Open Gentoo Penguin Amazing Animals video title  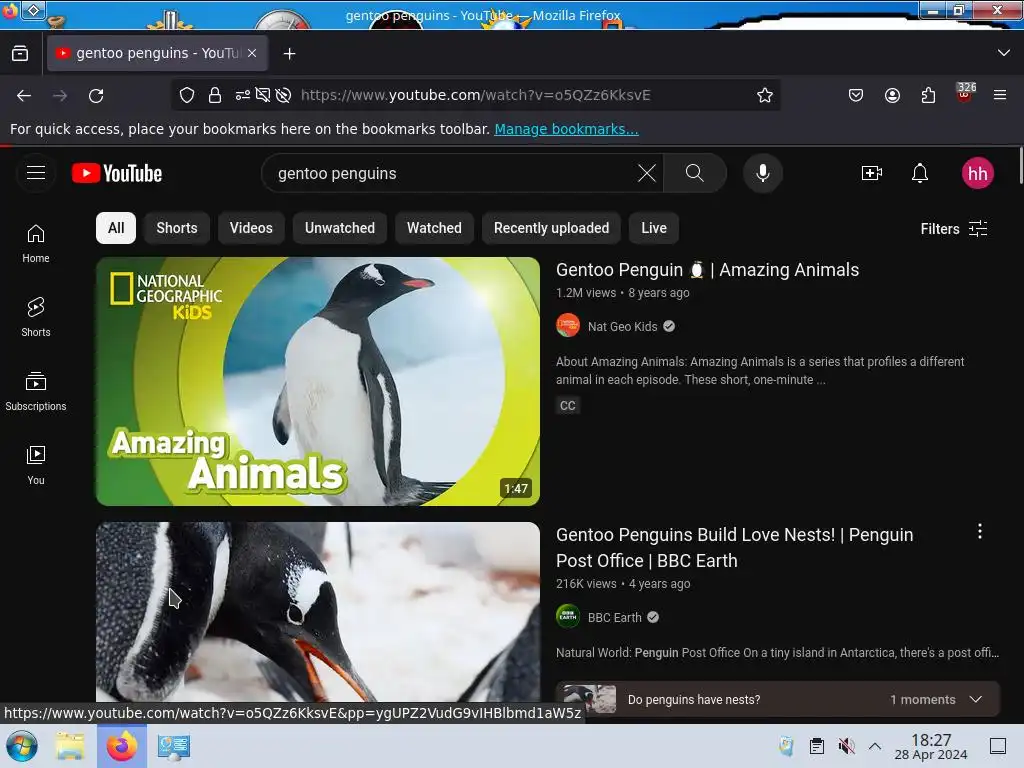click(707, 270)
